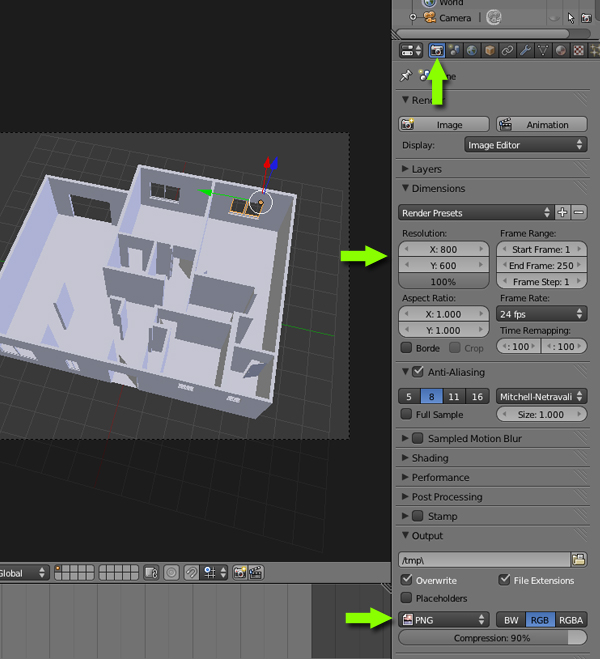The image size is (600, 659).
Task: Click the Aspect Ratio X: 1.000 field
Action: click(x=444, y=314)
